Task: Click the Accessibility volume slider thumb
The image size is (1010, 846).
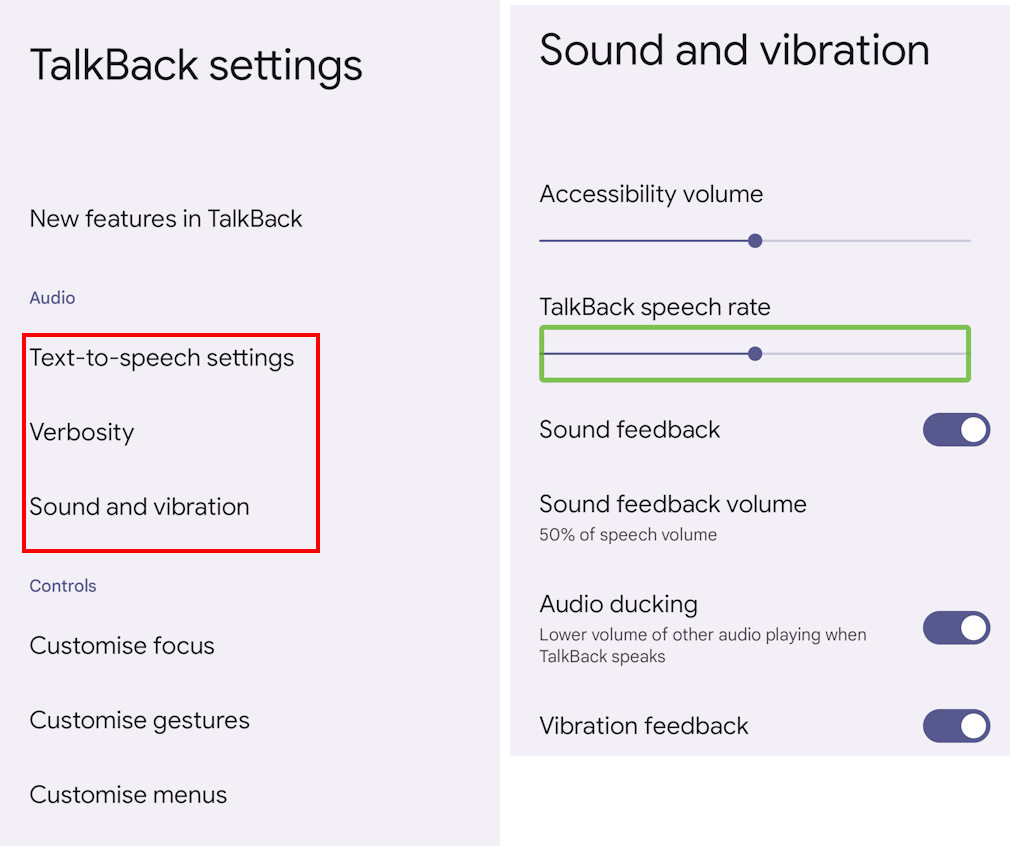Action: pyautogui.click(x=755, y=240)
